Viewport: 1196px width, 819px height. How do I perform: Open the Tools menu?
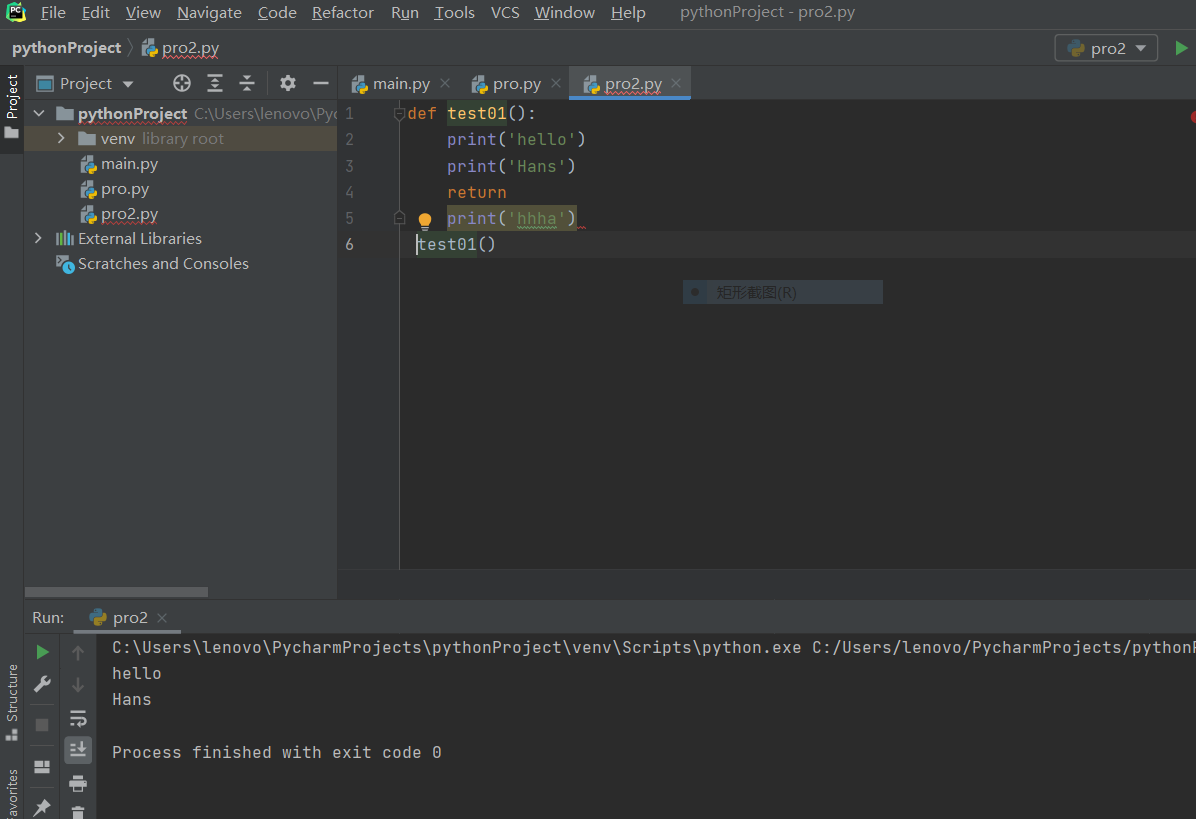[454, 13]
